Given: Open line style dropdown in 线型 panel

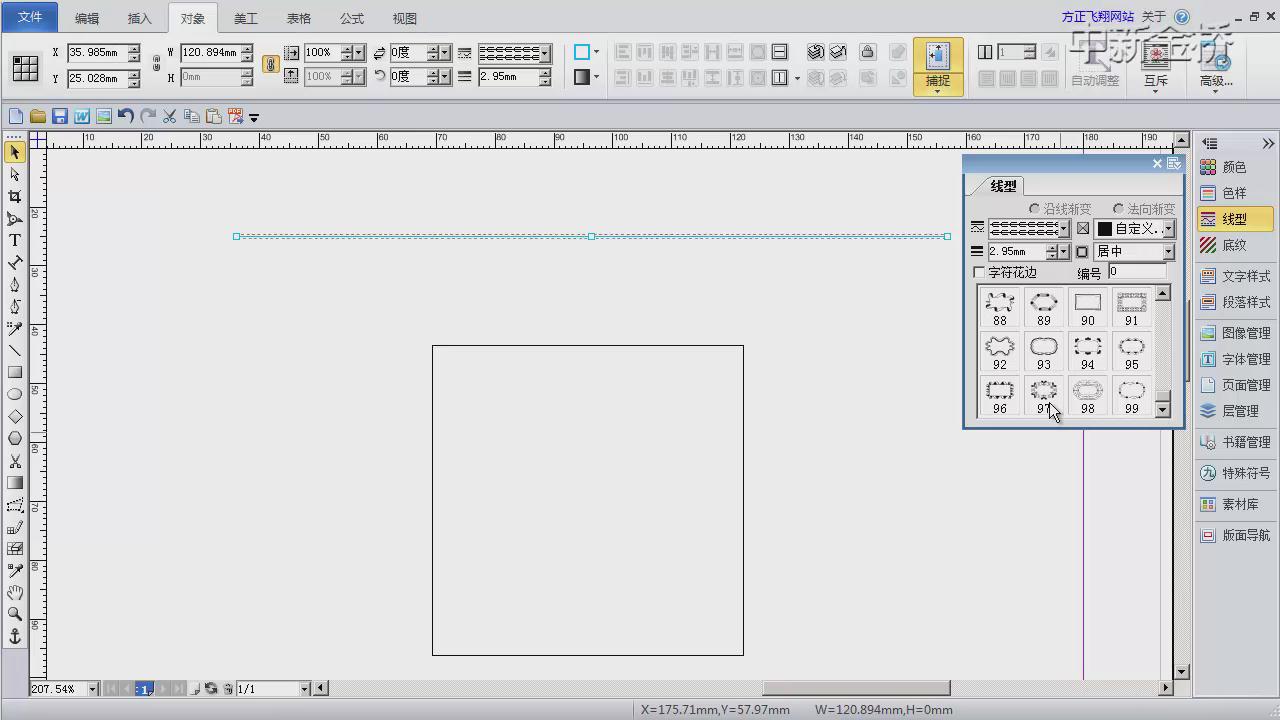Looking at the screenshot, I should 1064,228.
